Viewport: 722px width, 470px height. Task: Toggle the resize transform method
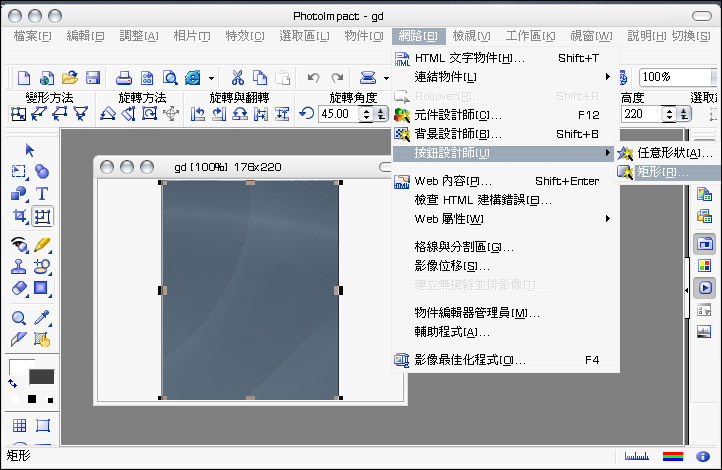point(18,114)
